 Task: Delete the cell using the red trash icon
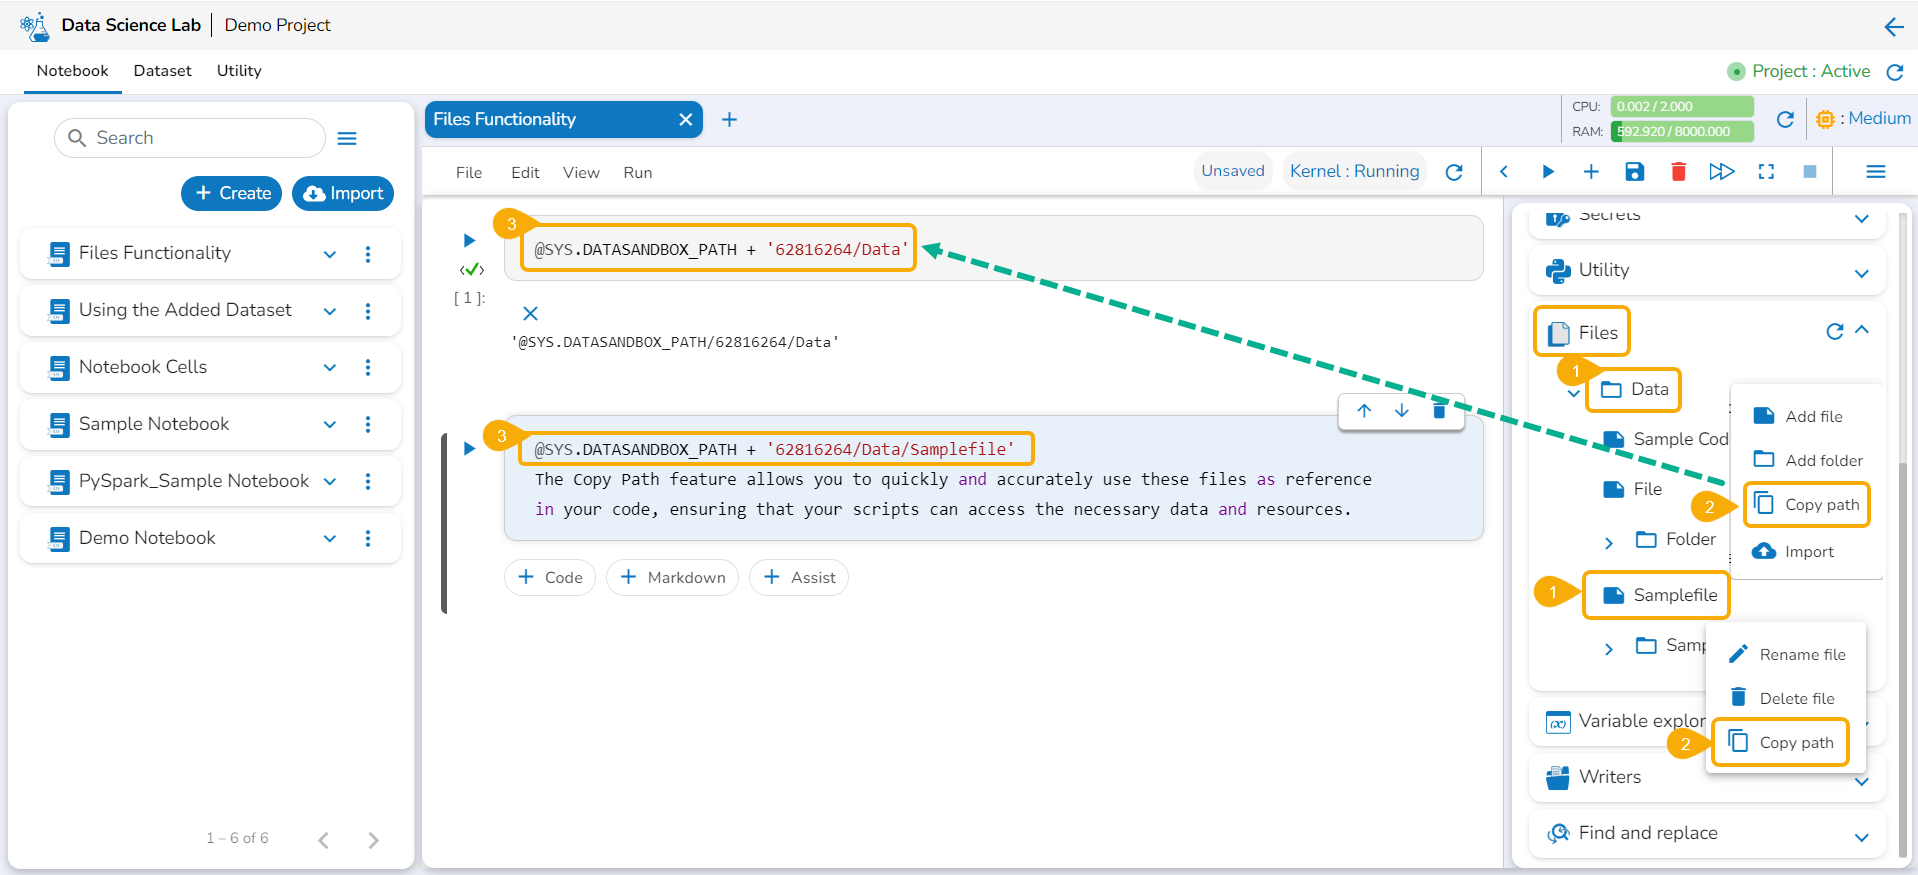pyautogui.click(x=1678, y=172)
